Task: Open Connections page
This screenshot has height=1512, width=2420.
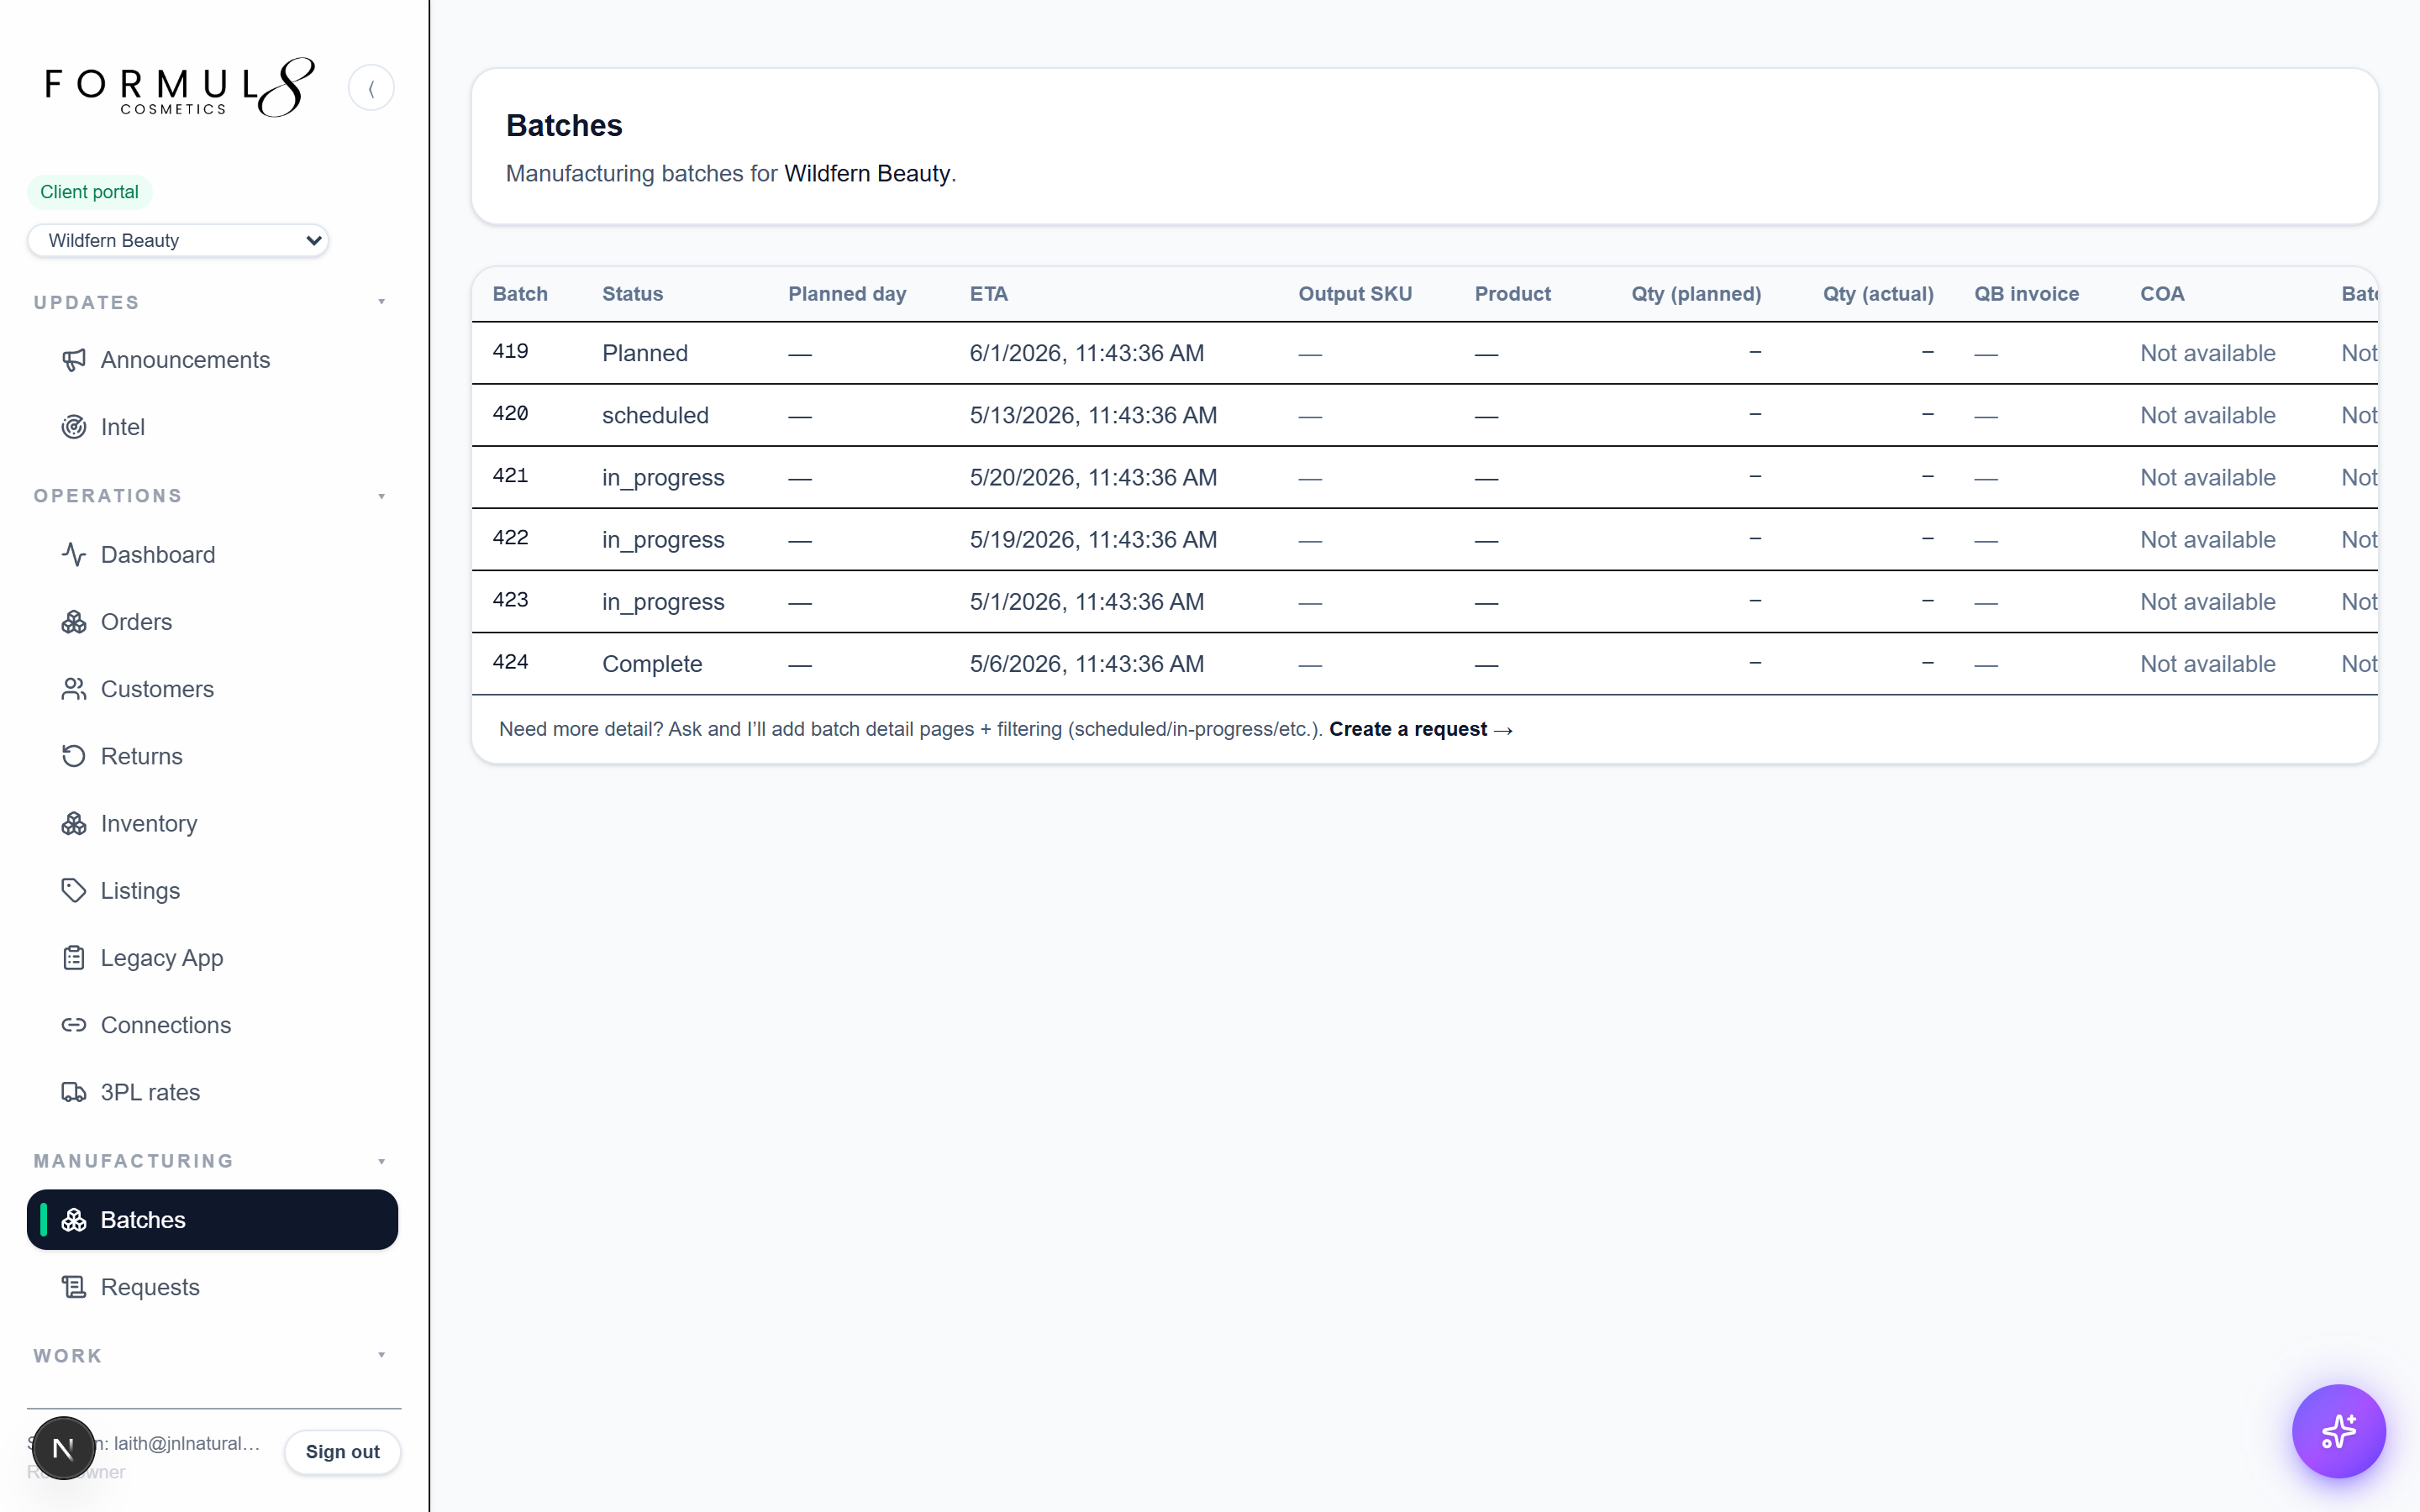Action: coord(212,1025)
